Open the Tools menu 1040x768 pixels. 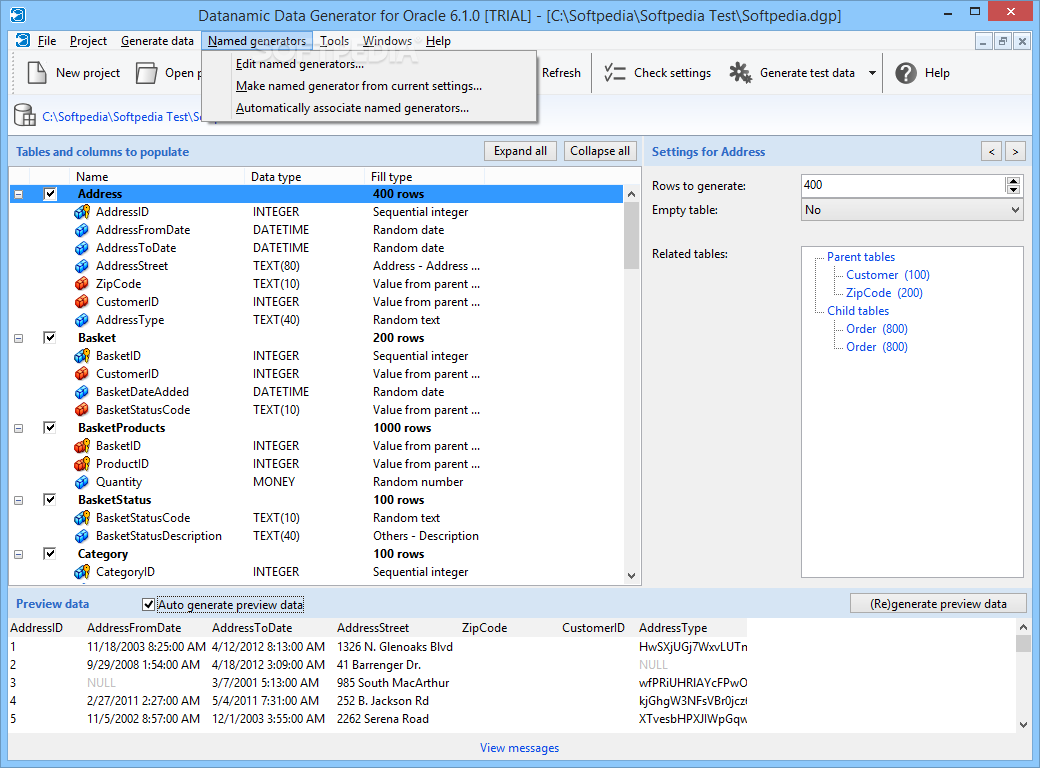click(x=334, y=41)
